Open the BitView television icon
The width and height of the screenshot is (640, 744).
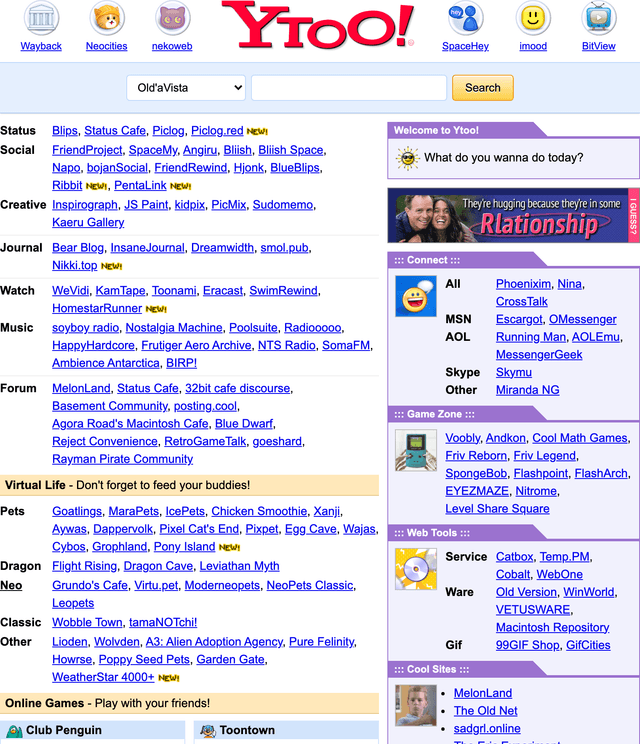point(599,18)
